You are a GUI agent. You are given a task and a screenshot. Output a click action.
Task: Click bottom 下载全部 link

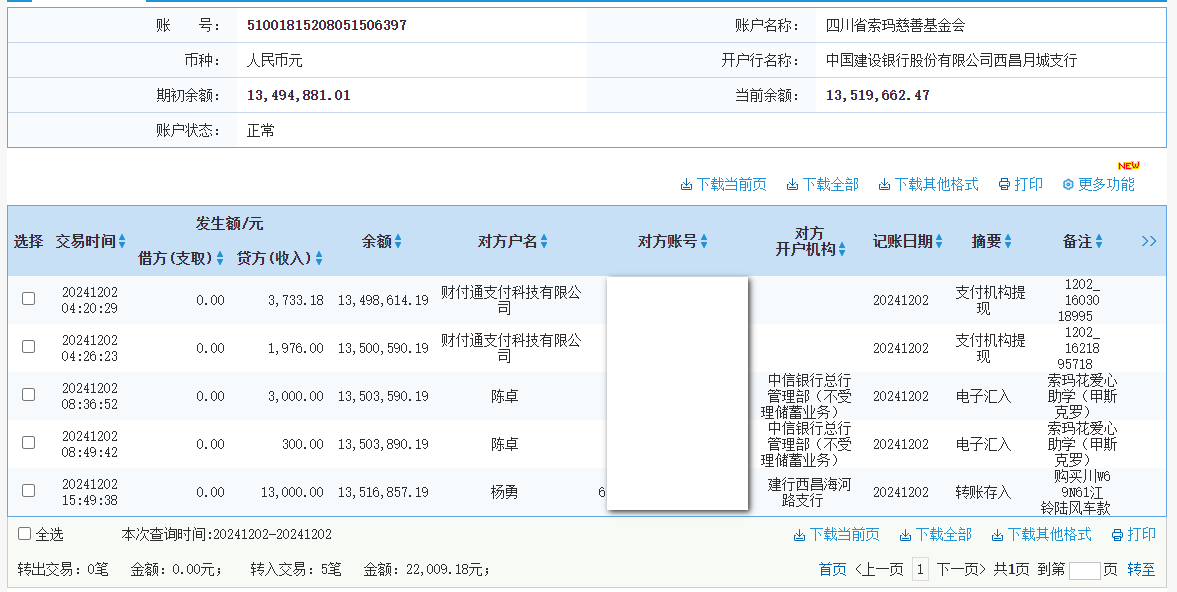[x=935, y=534]
